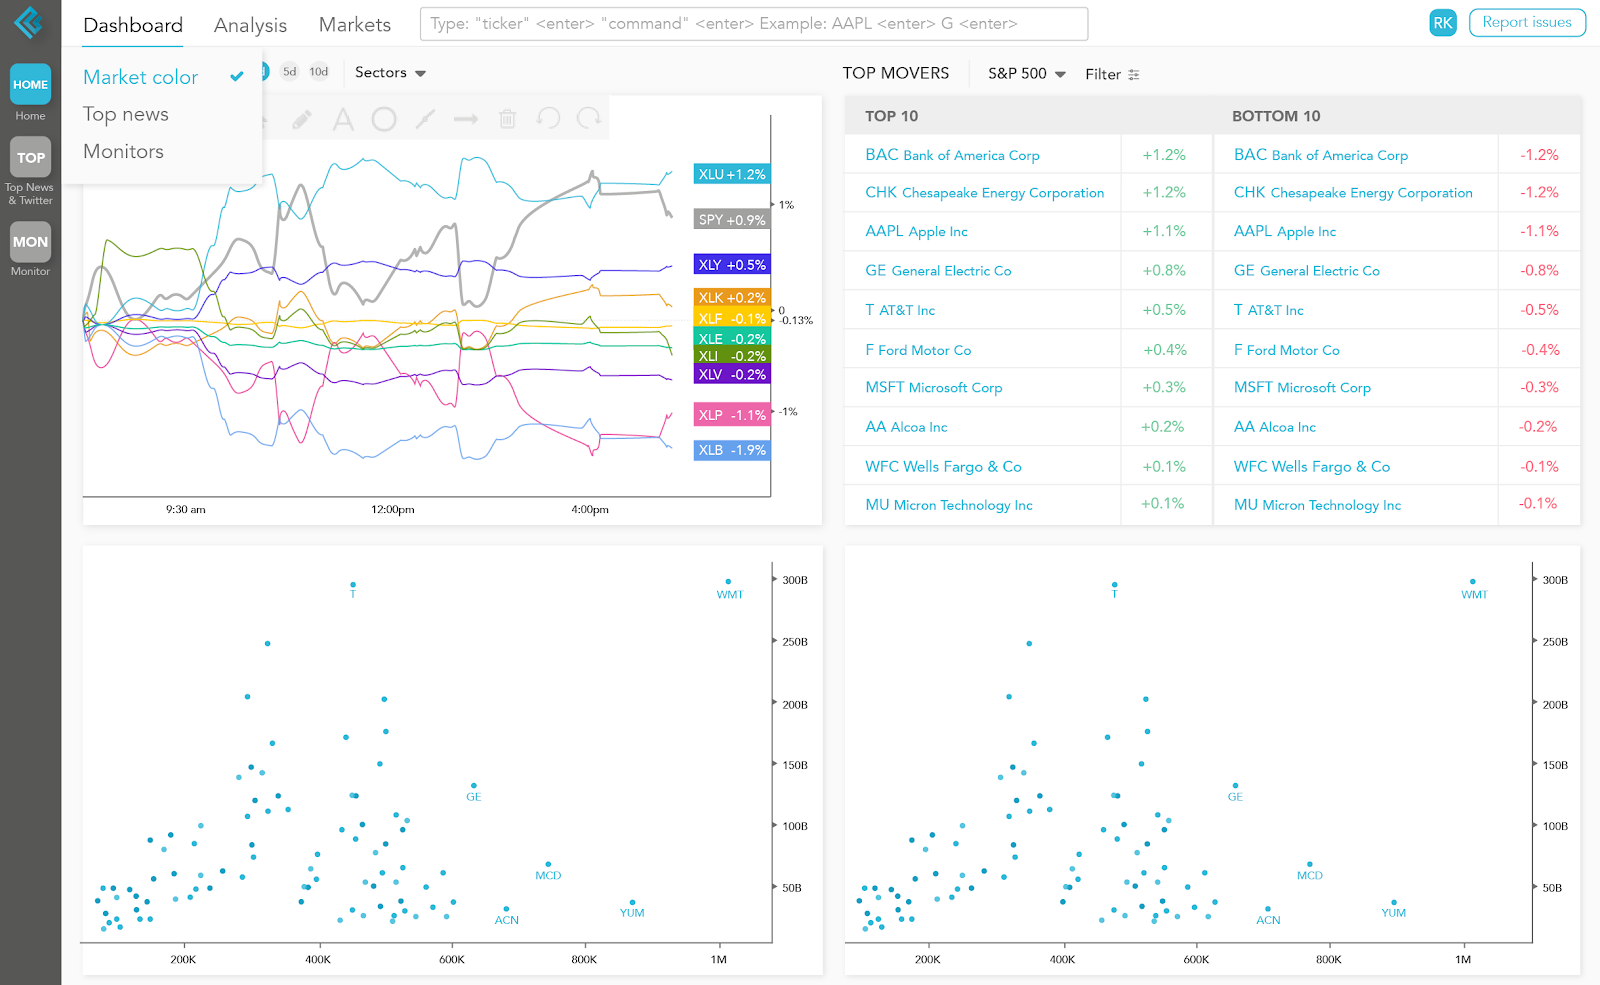Open BAC Bank of America in Top 10
The image size is (1600, 985).
pyautogui.click(x=952, y=155)
